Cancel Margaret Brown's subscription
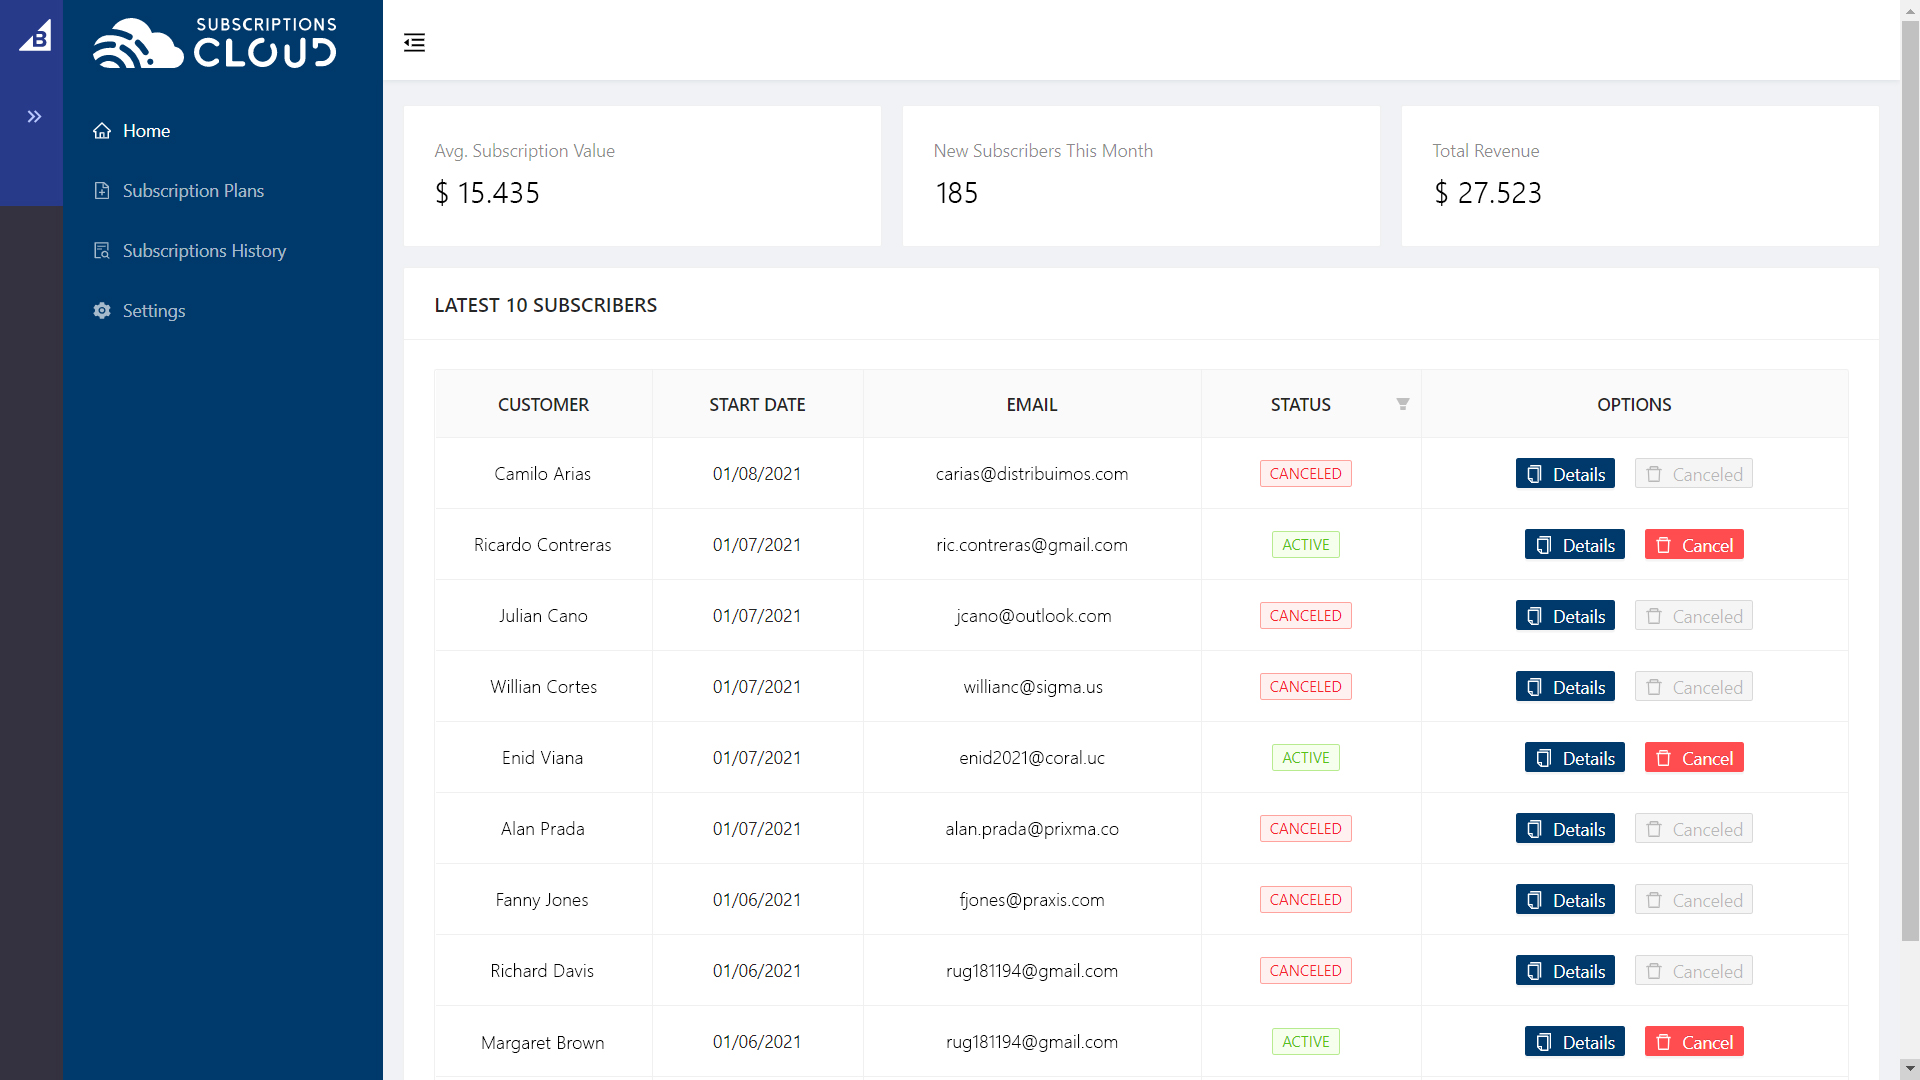 [x=1694, y=1042]
